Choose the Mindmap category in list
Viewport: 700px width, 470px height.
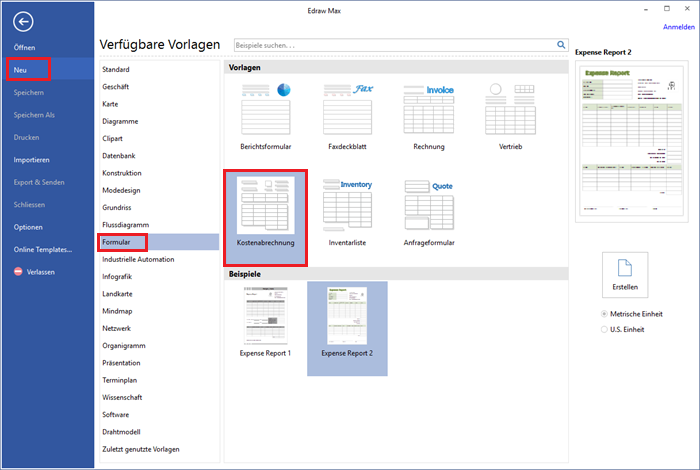[x=119, y=310]
